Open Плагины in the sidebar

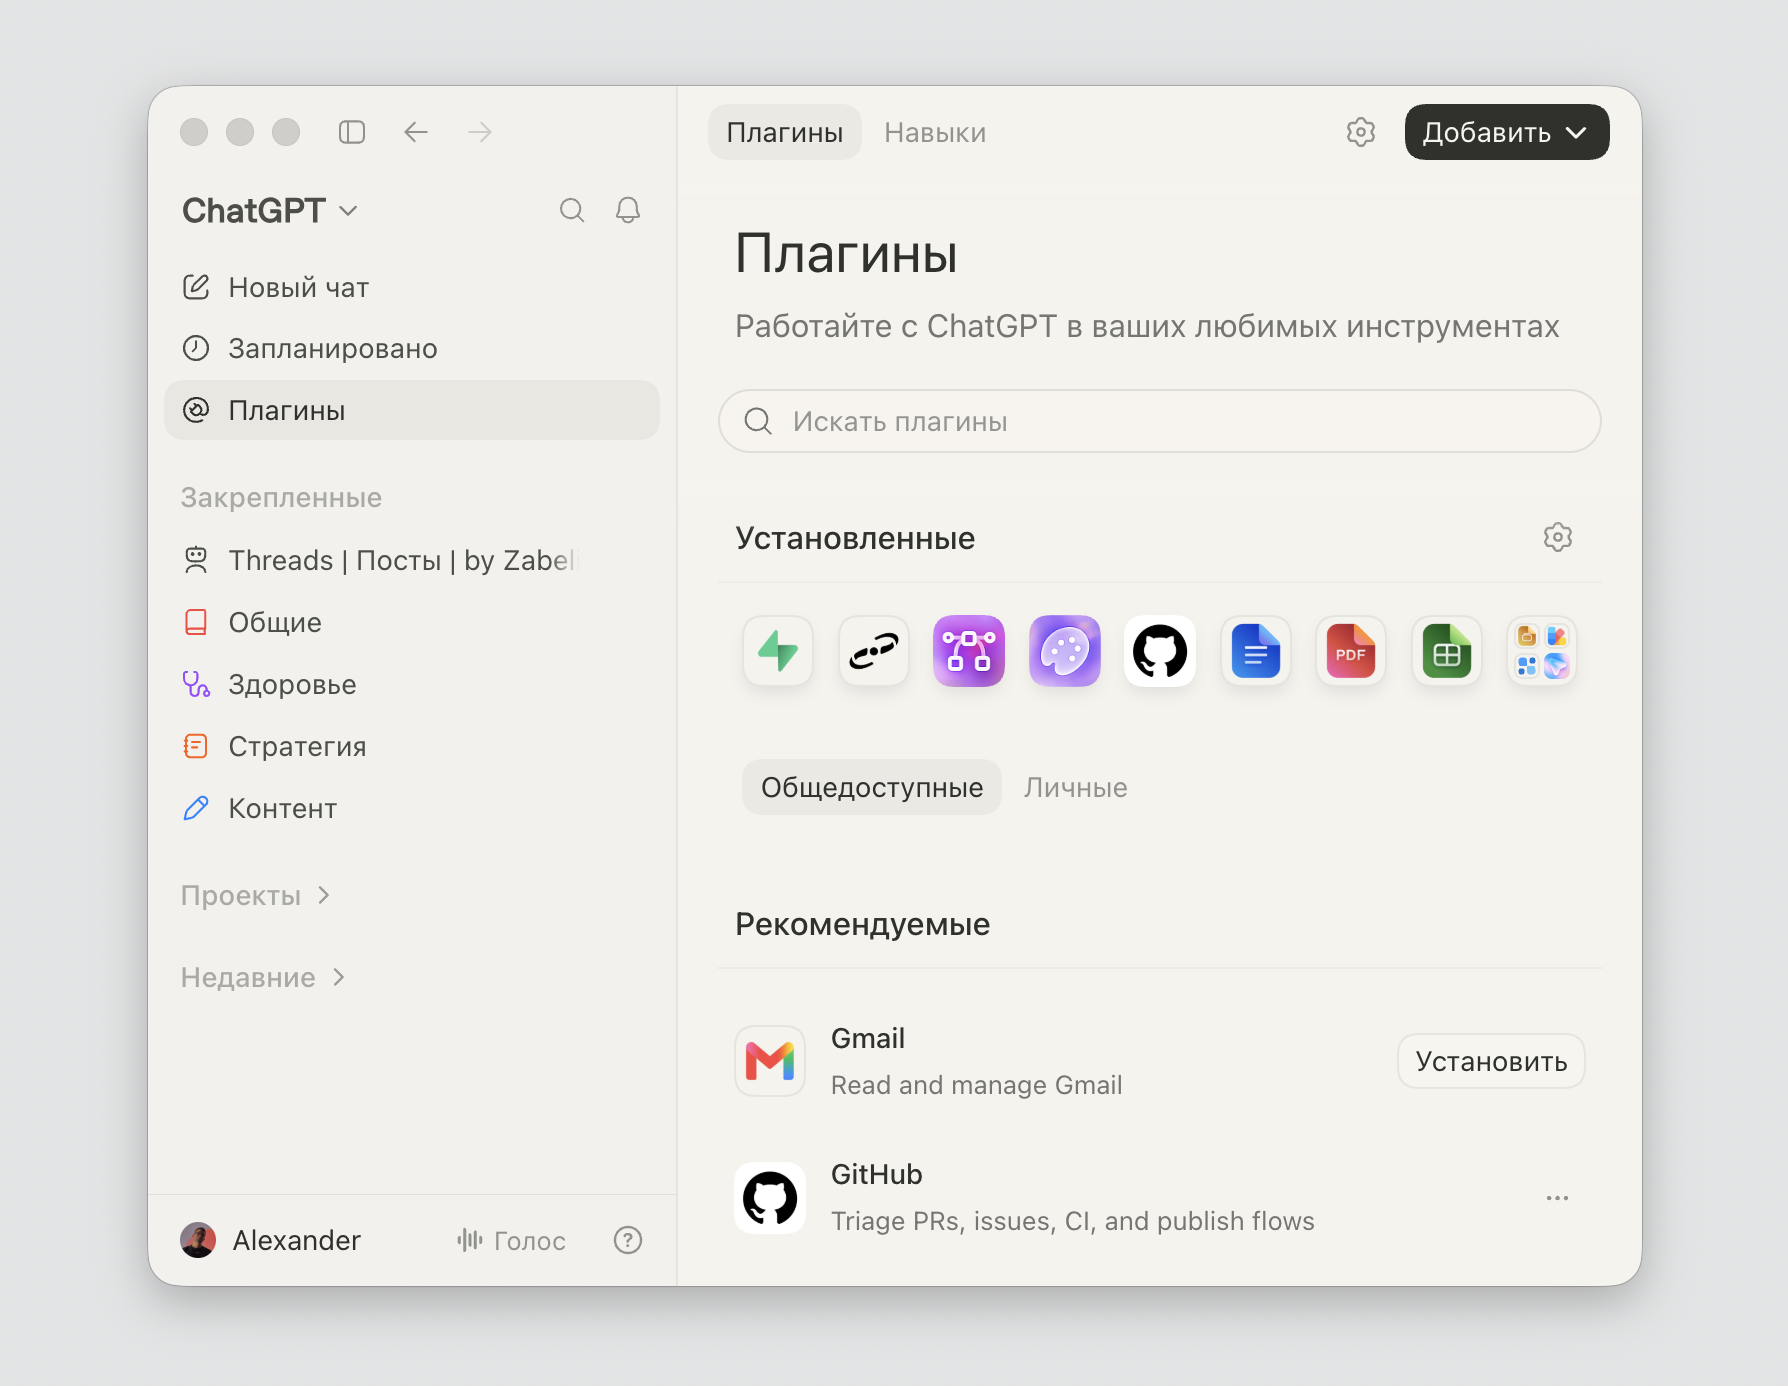pos(412,410)
